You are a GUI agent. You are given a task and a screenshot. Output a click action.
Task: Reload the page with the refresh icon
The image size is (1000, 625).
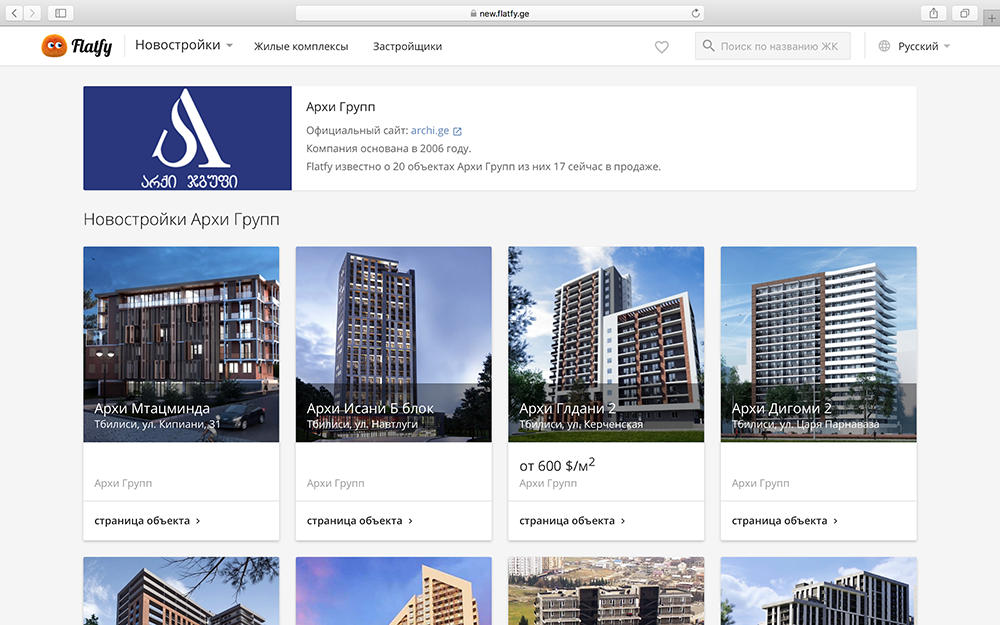pos(695,13)
